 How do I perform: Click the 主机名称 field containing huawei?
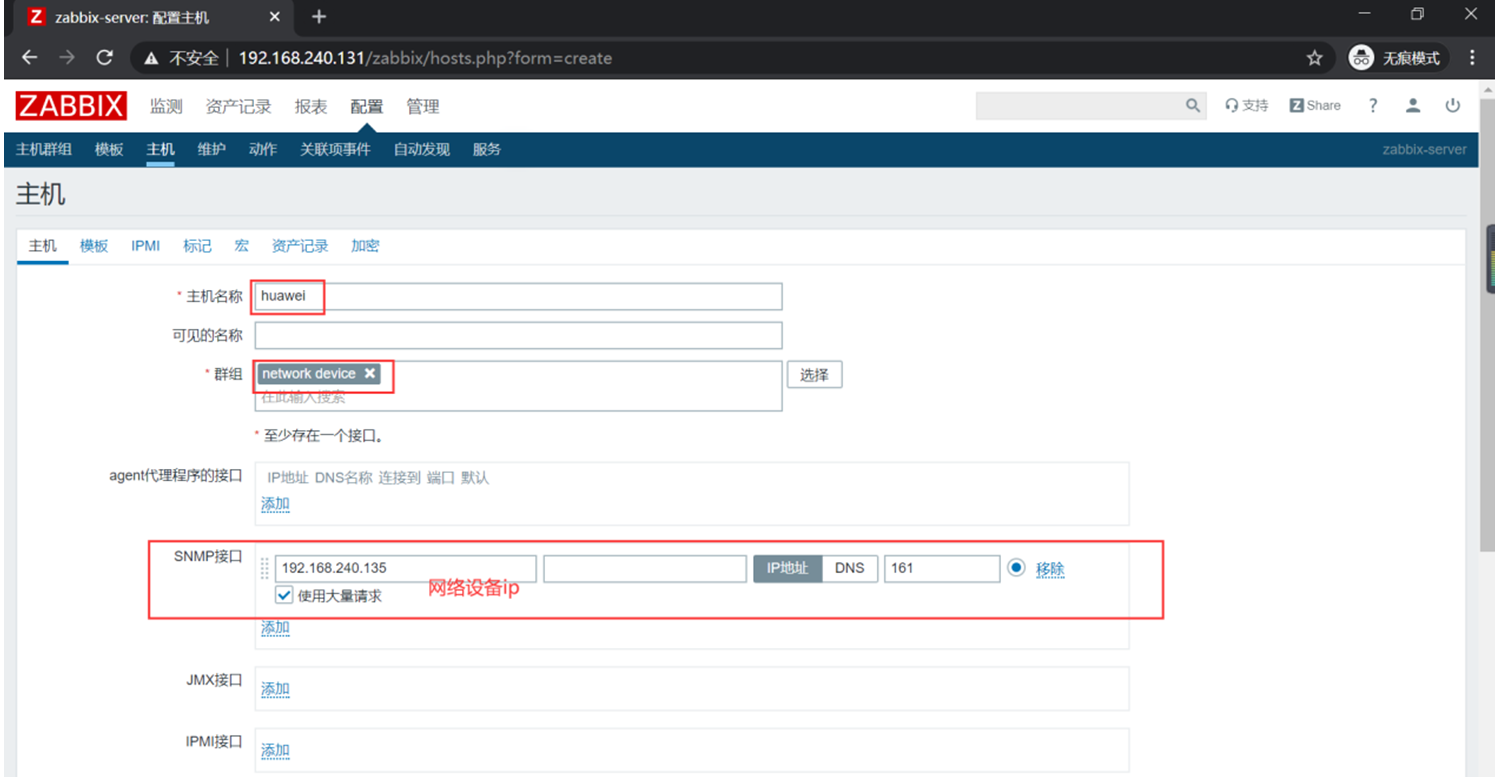pos(518,296)
